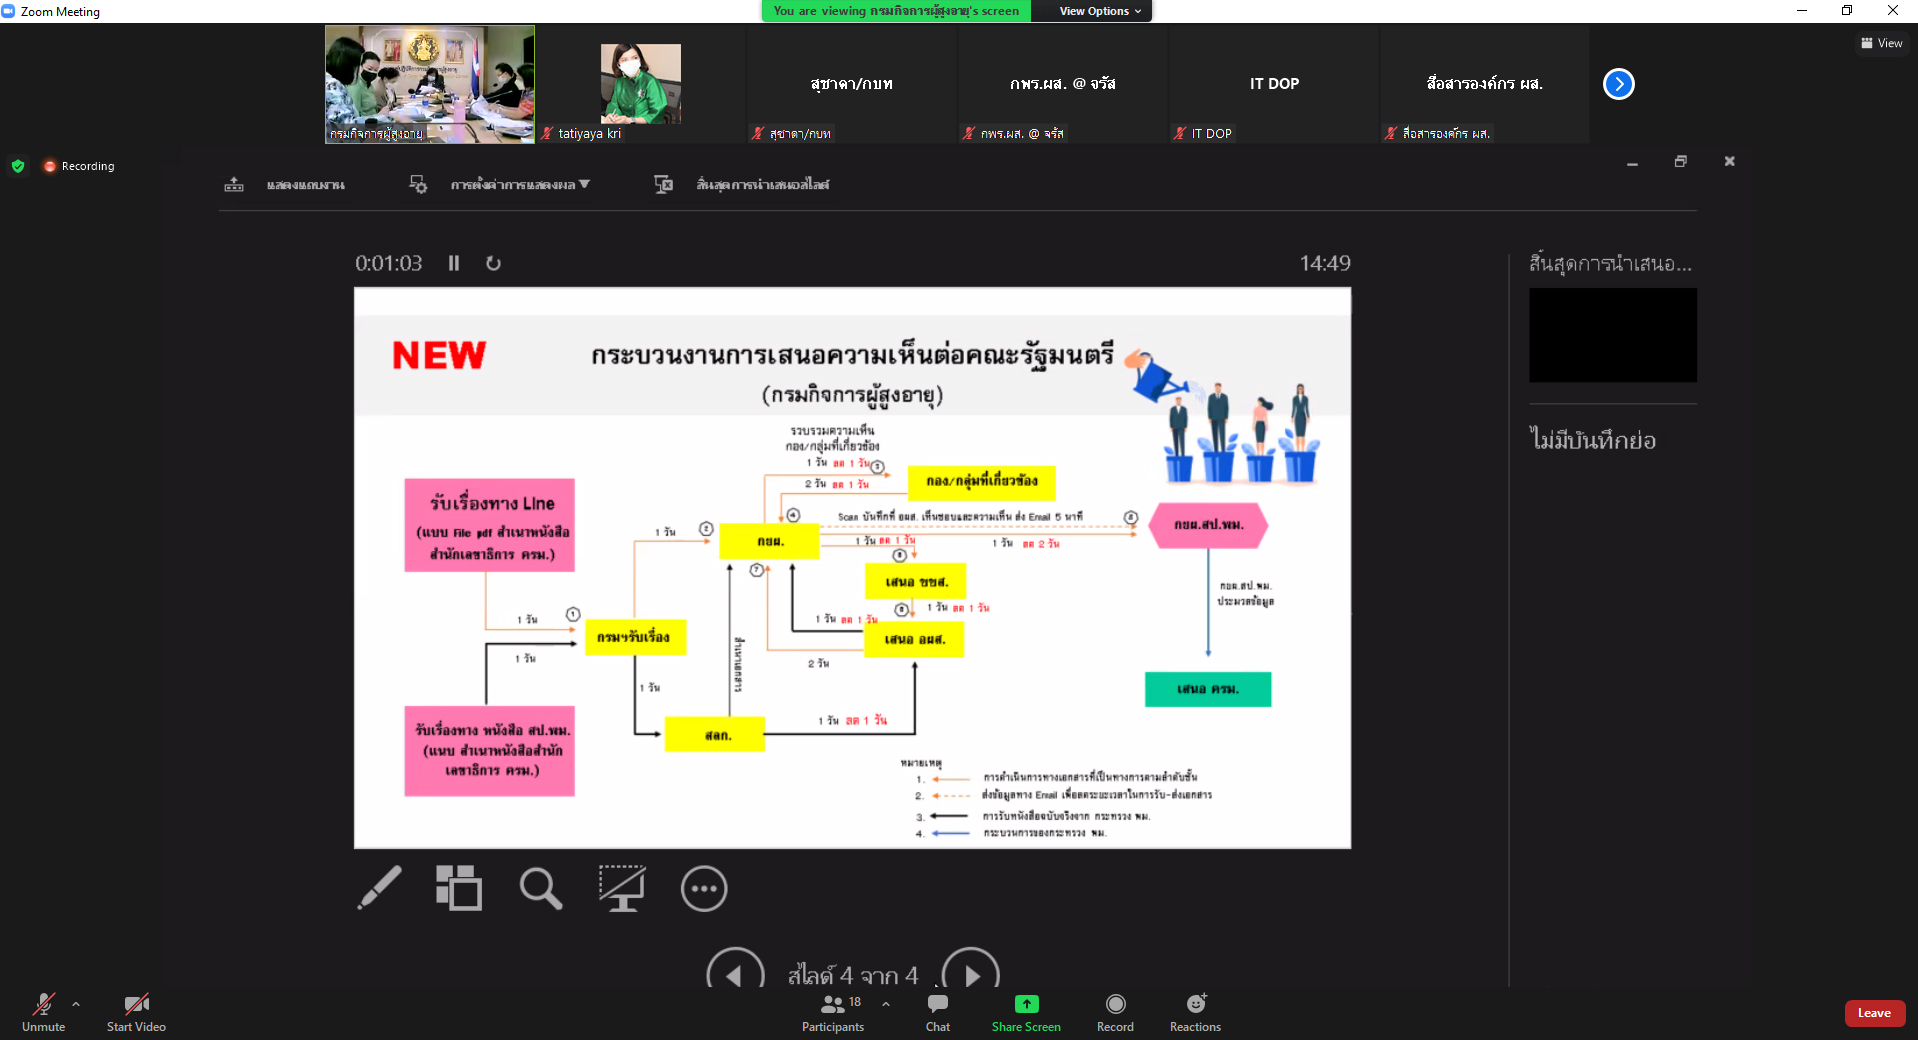The height and width of the screenshot is (1040, 1918).
Task: Click the แสดงแถบงาน toolbar label
Action: [x=305, y=185]
